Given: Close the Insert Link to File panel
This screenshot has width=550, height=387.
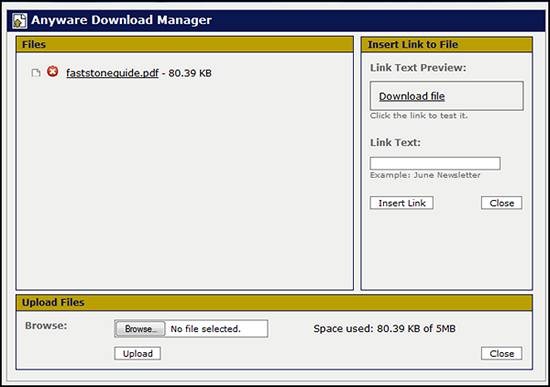Looking at the screenshot, I should coord(502,203).
